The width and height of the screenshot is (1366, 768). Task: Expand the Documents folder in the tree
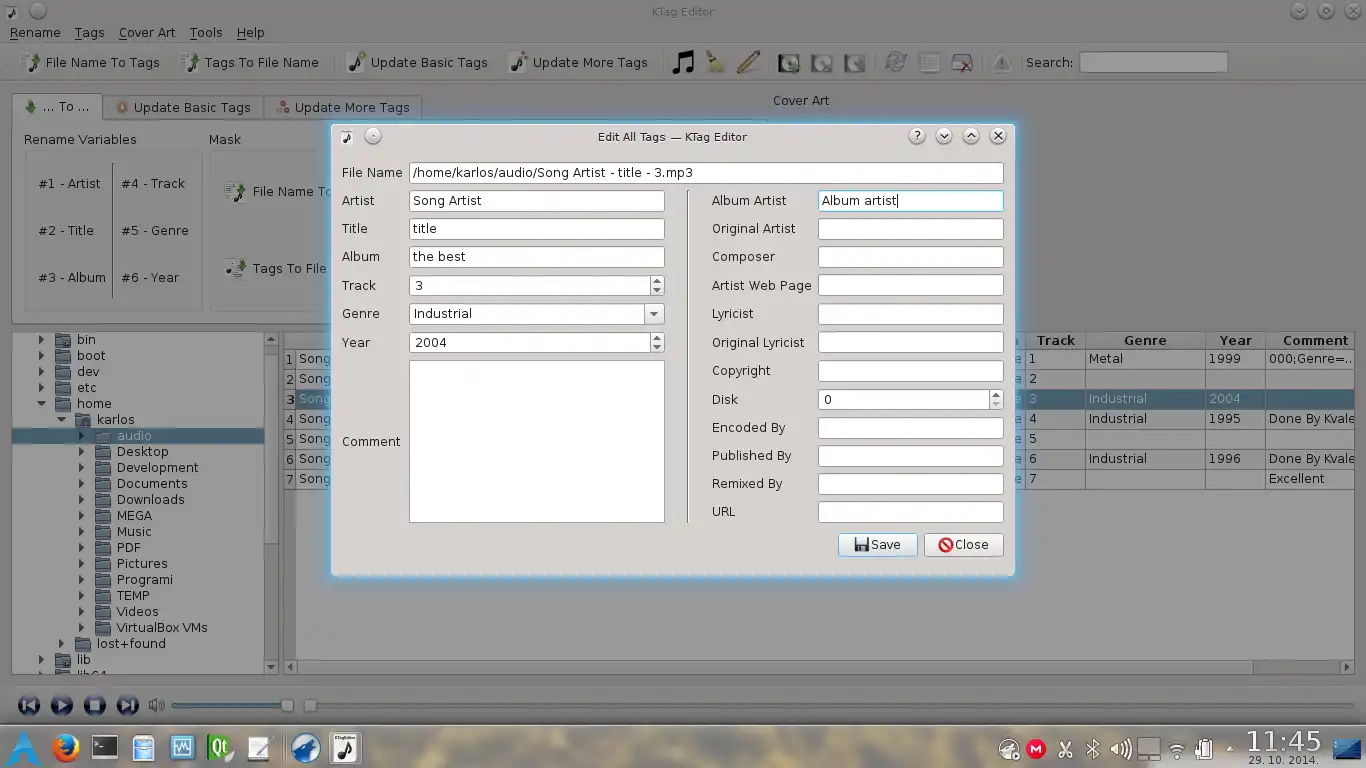pyautogui.click(x=81, y=484)
